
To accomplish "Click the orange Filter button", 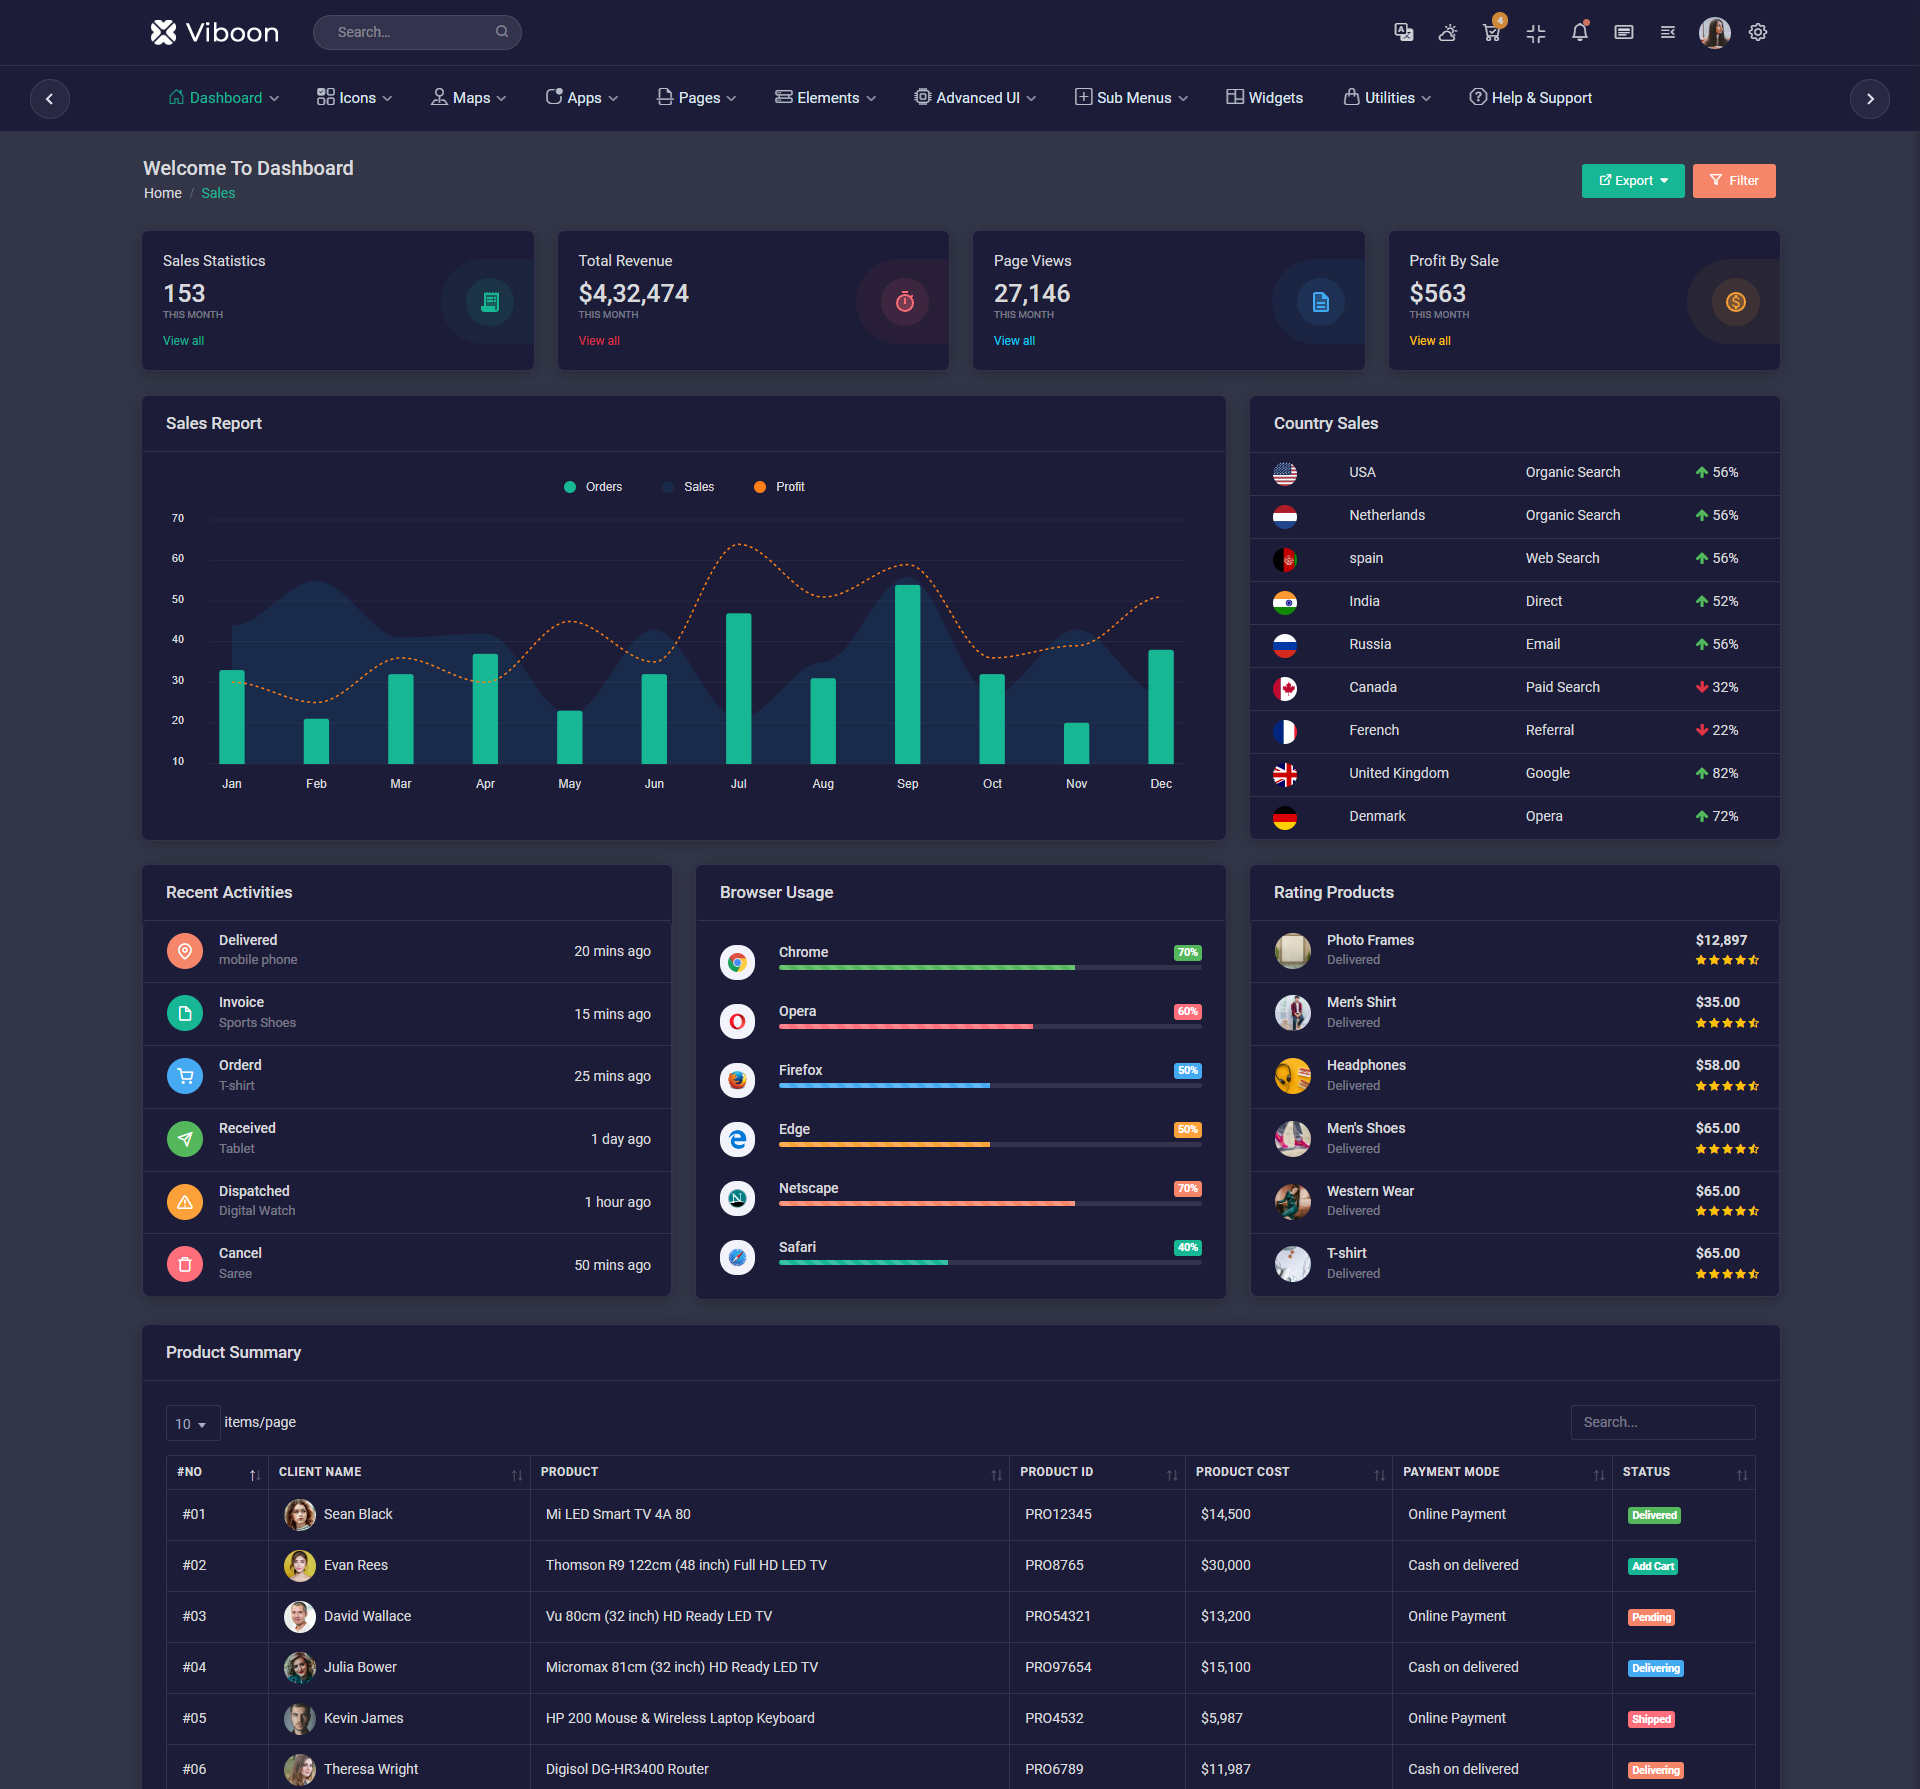I will point(1734,181).
